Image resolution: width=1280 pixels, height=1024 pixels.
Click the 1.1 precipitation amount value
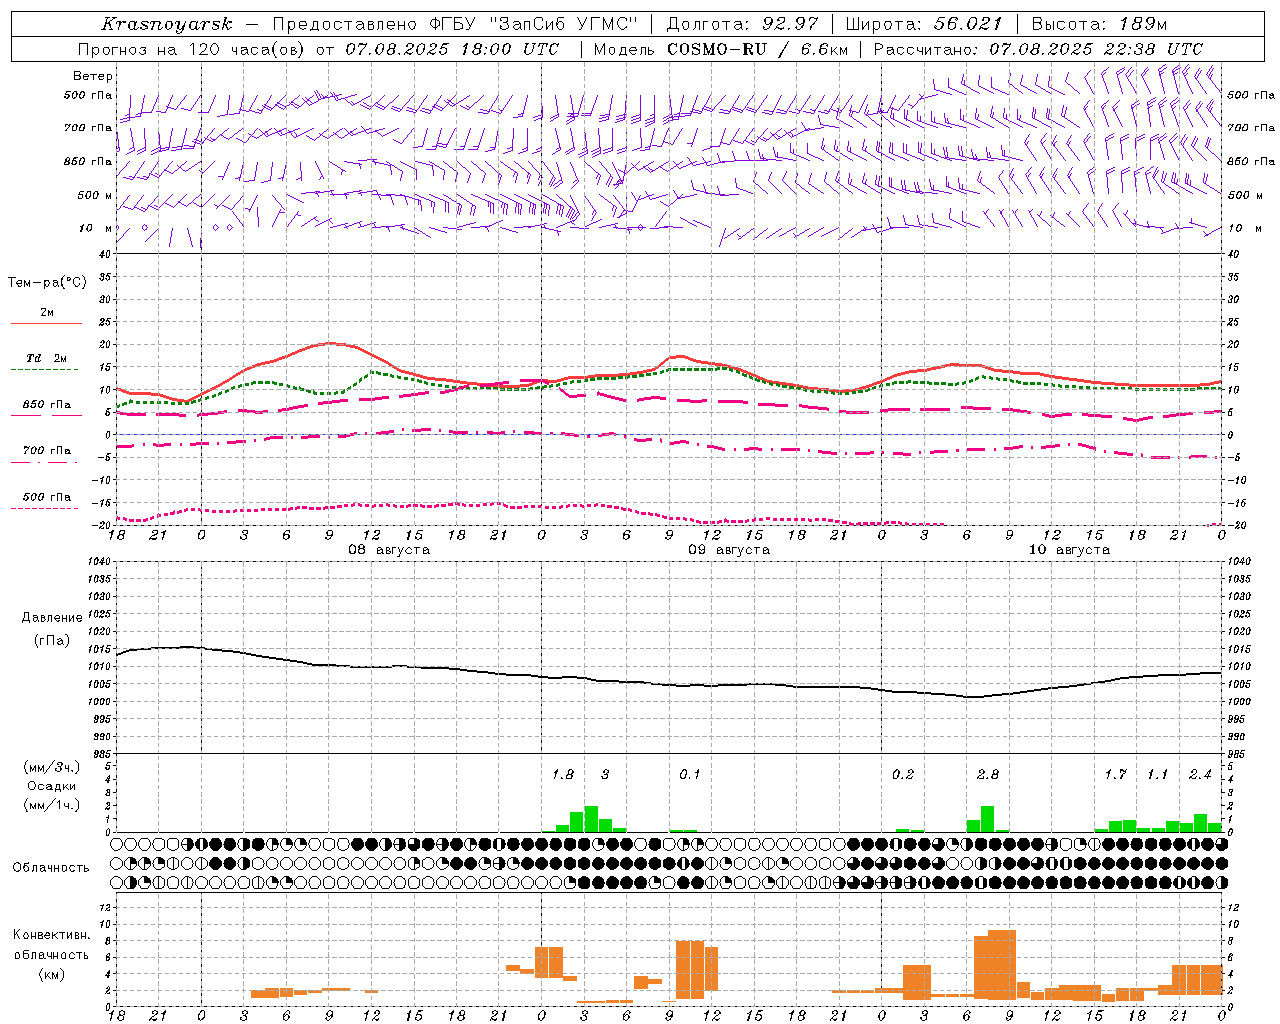click(x=1158, y=775)
